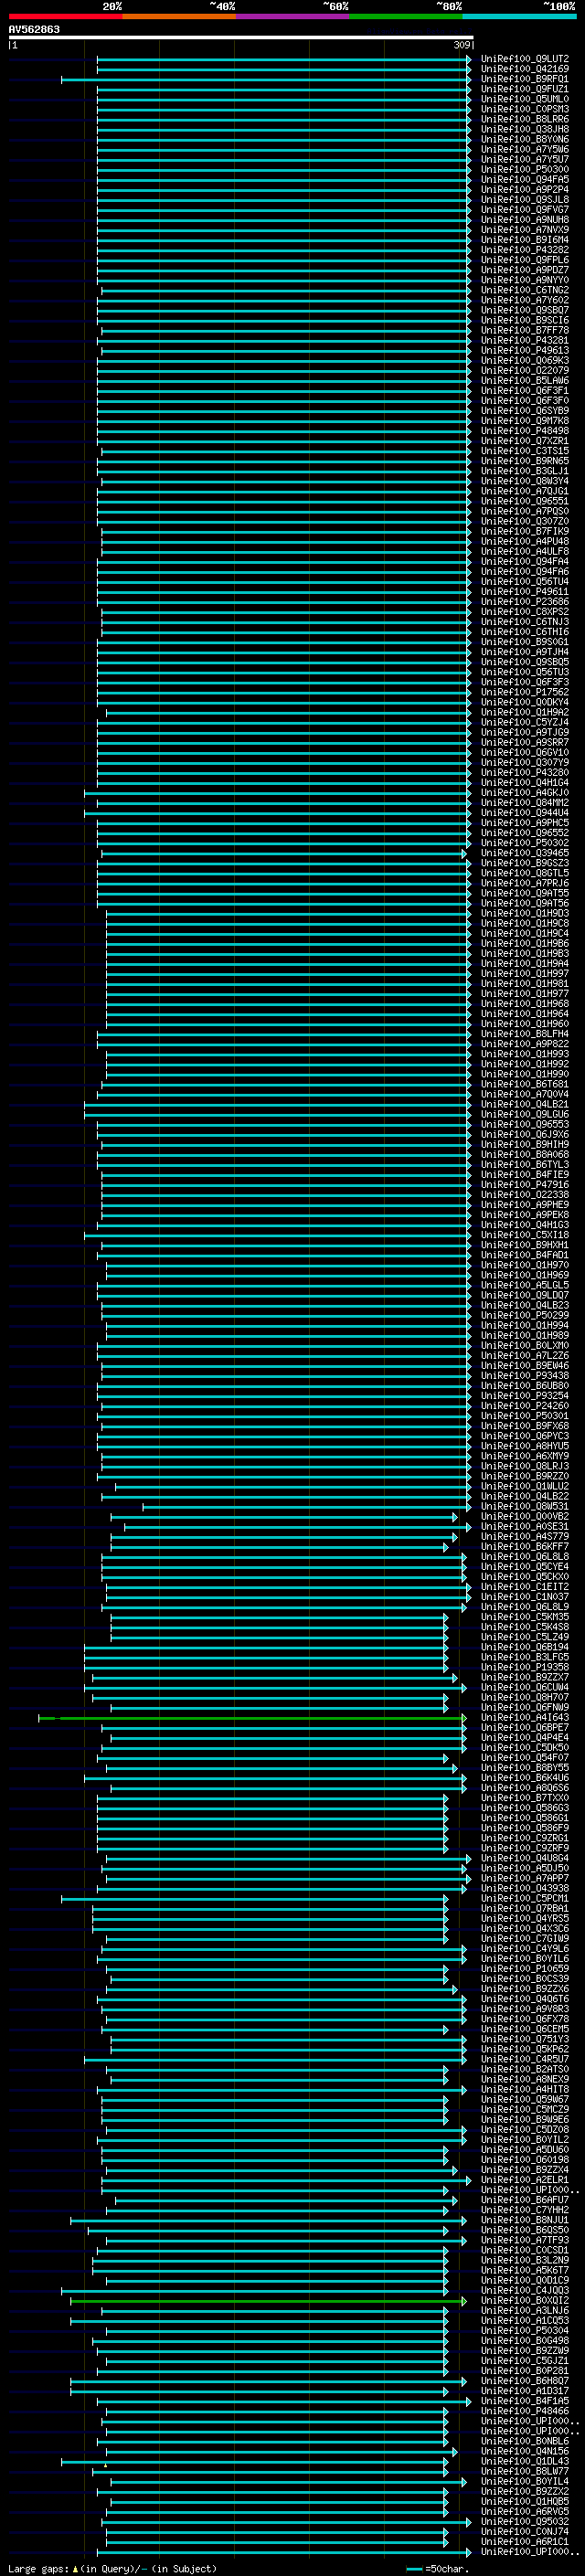Open hit UniRef100_C1EIT2
585x2576 pixels.
(x=524, y=1586)
